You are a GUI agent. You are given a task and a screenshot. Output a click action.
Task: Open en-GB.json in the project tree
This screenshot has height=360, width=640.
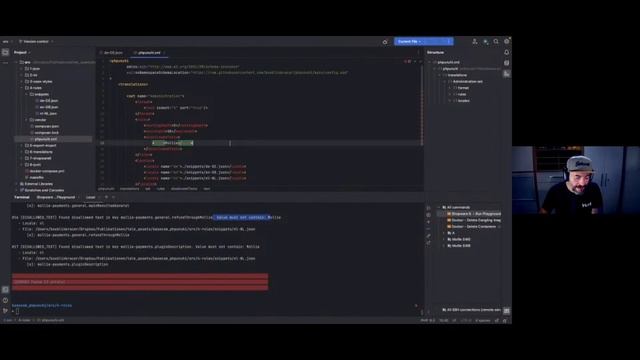[47, 107]
